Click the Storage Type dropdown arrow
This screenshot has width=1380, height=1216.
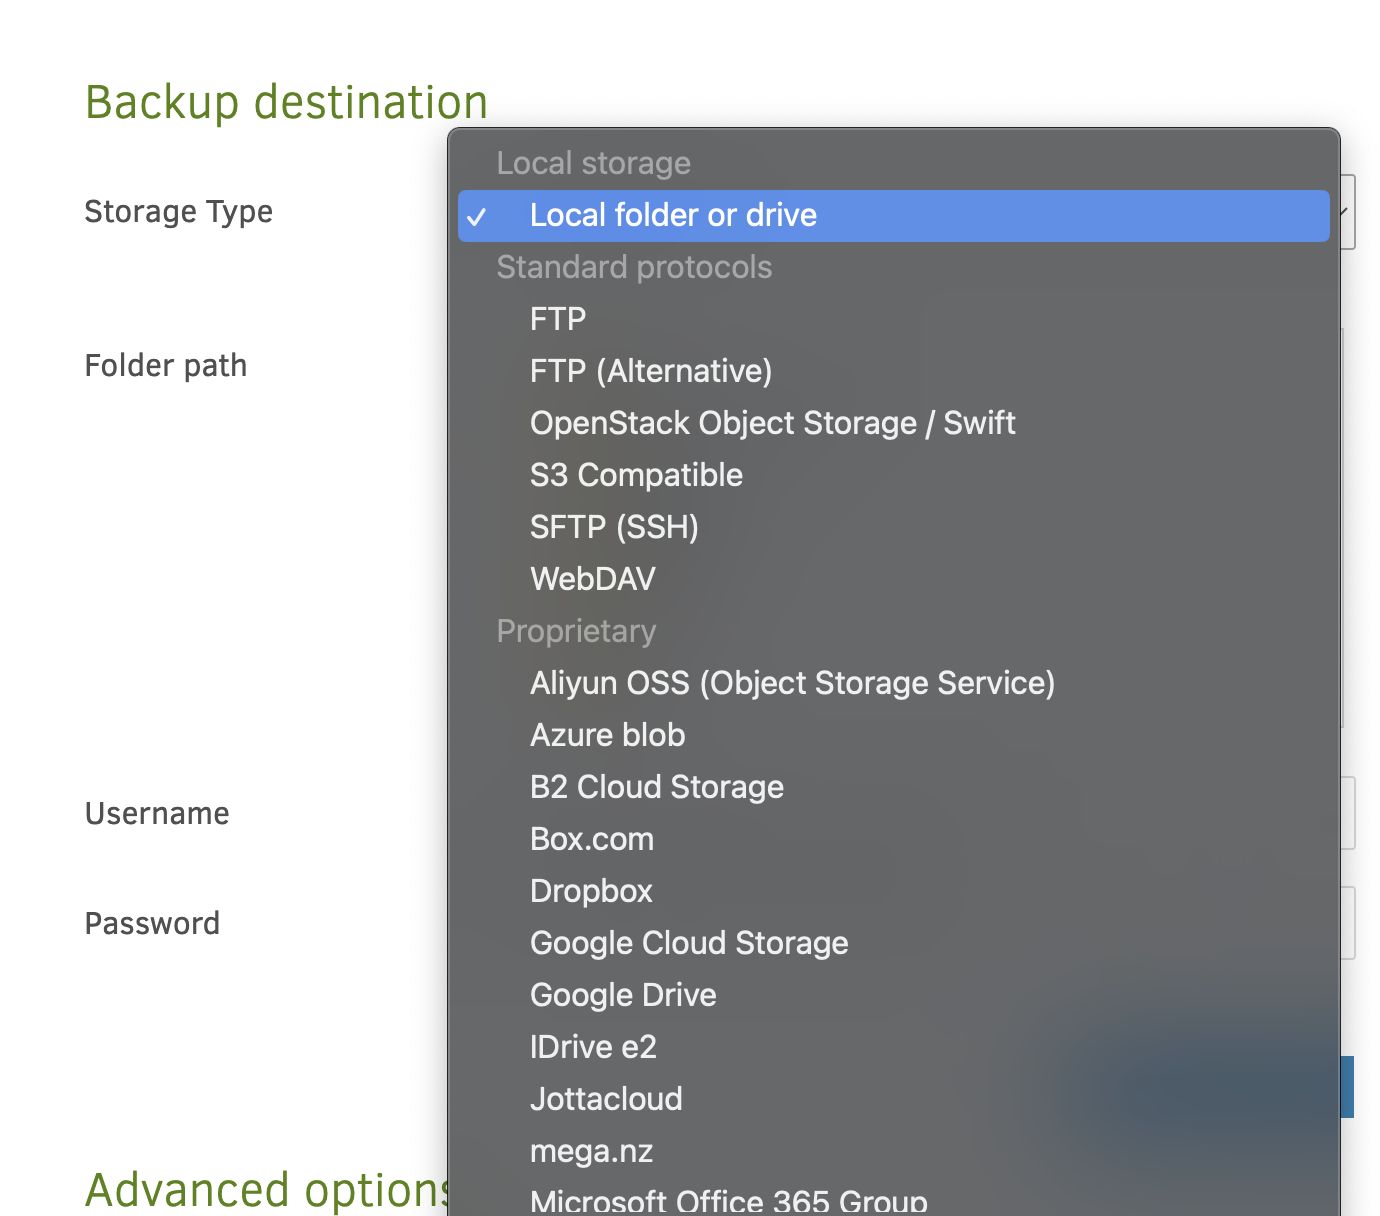coord(1347,212)
